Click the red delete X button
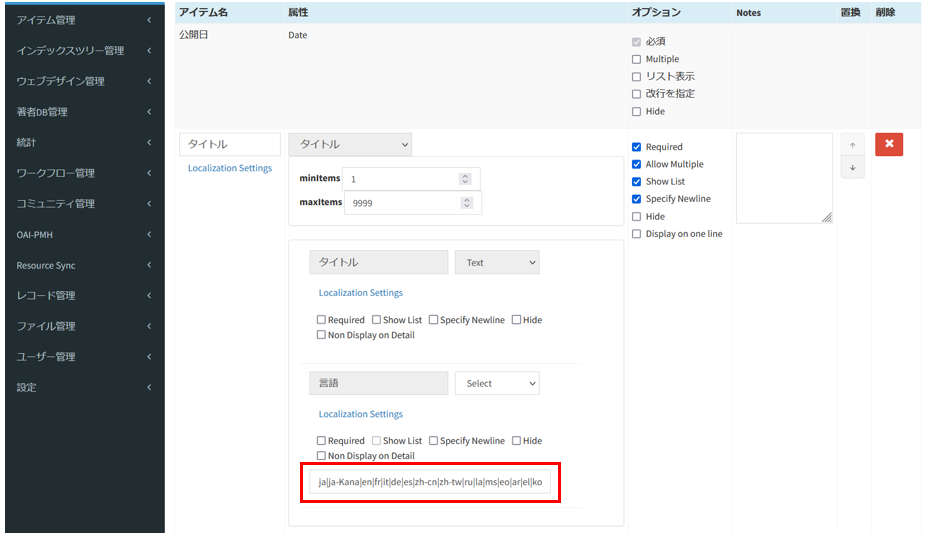 point(889,145)
